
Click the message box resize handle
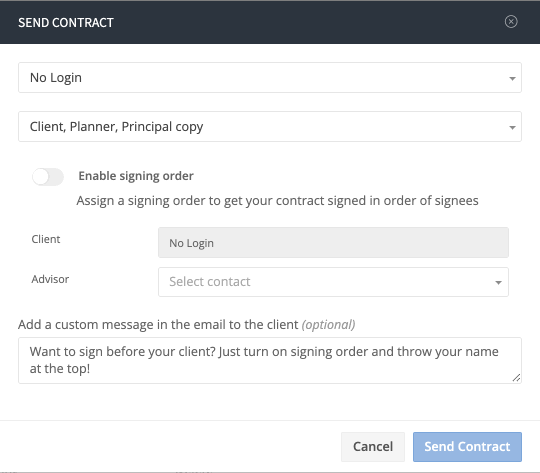coord(516,378)
